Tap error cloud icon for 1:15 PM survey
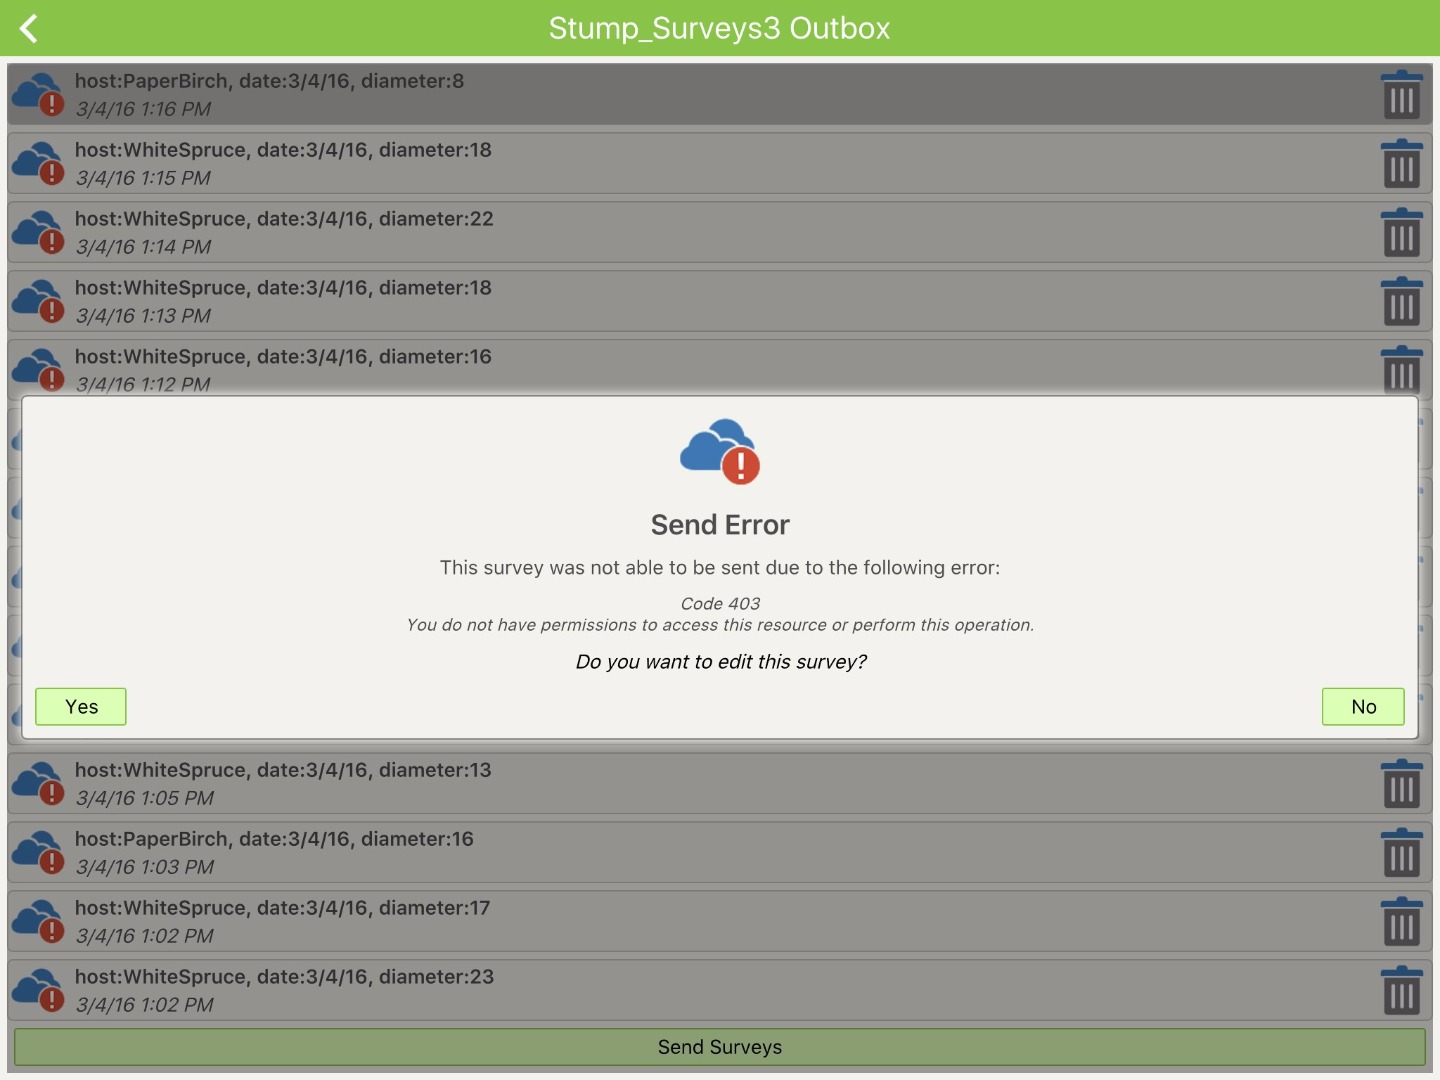 click(x=38, y=164)
